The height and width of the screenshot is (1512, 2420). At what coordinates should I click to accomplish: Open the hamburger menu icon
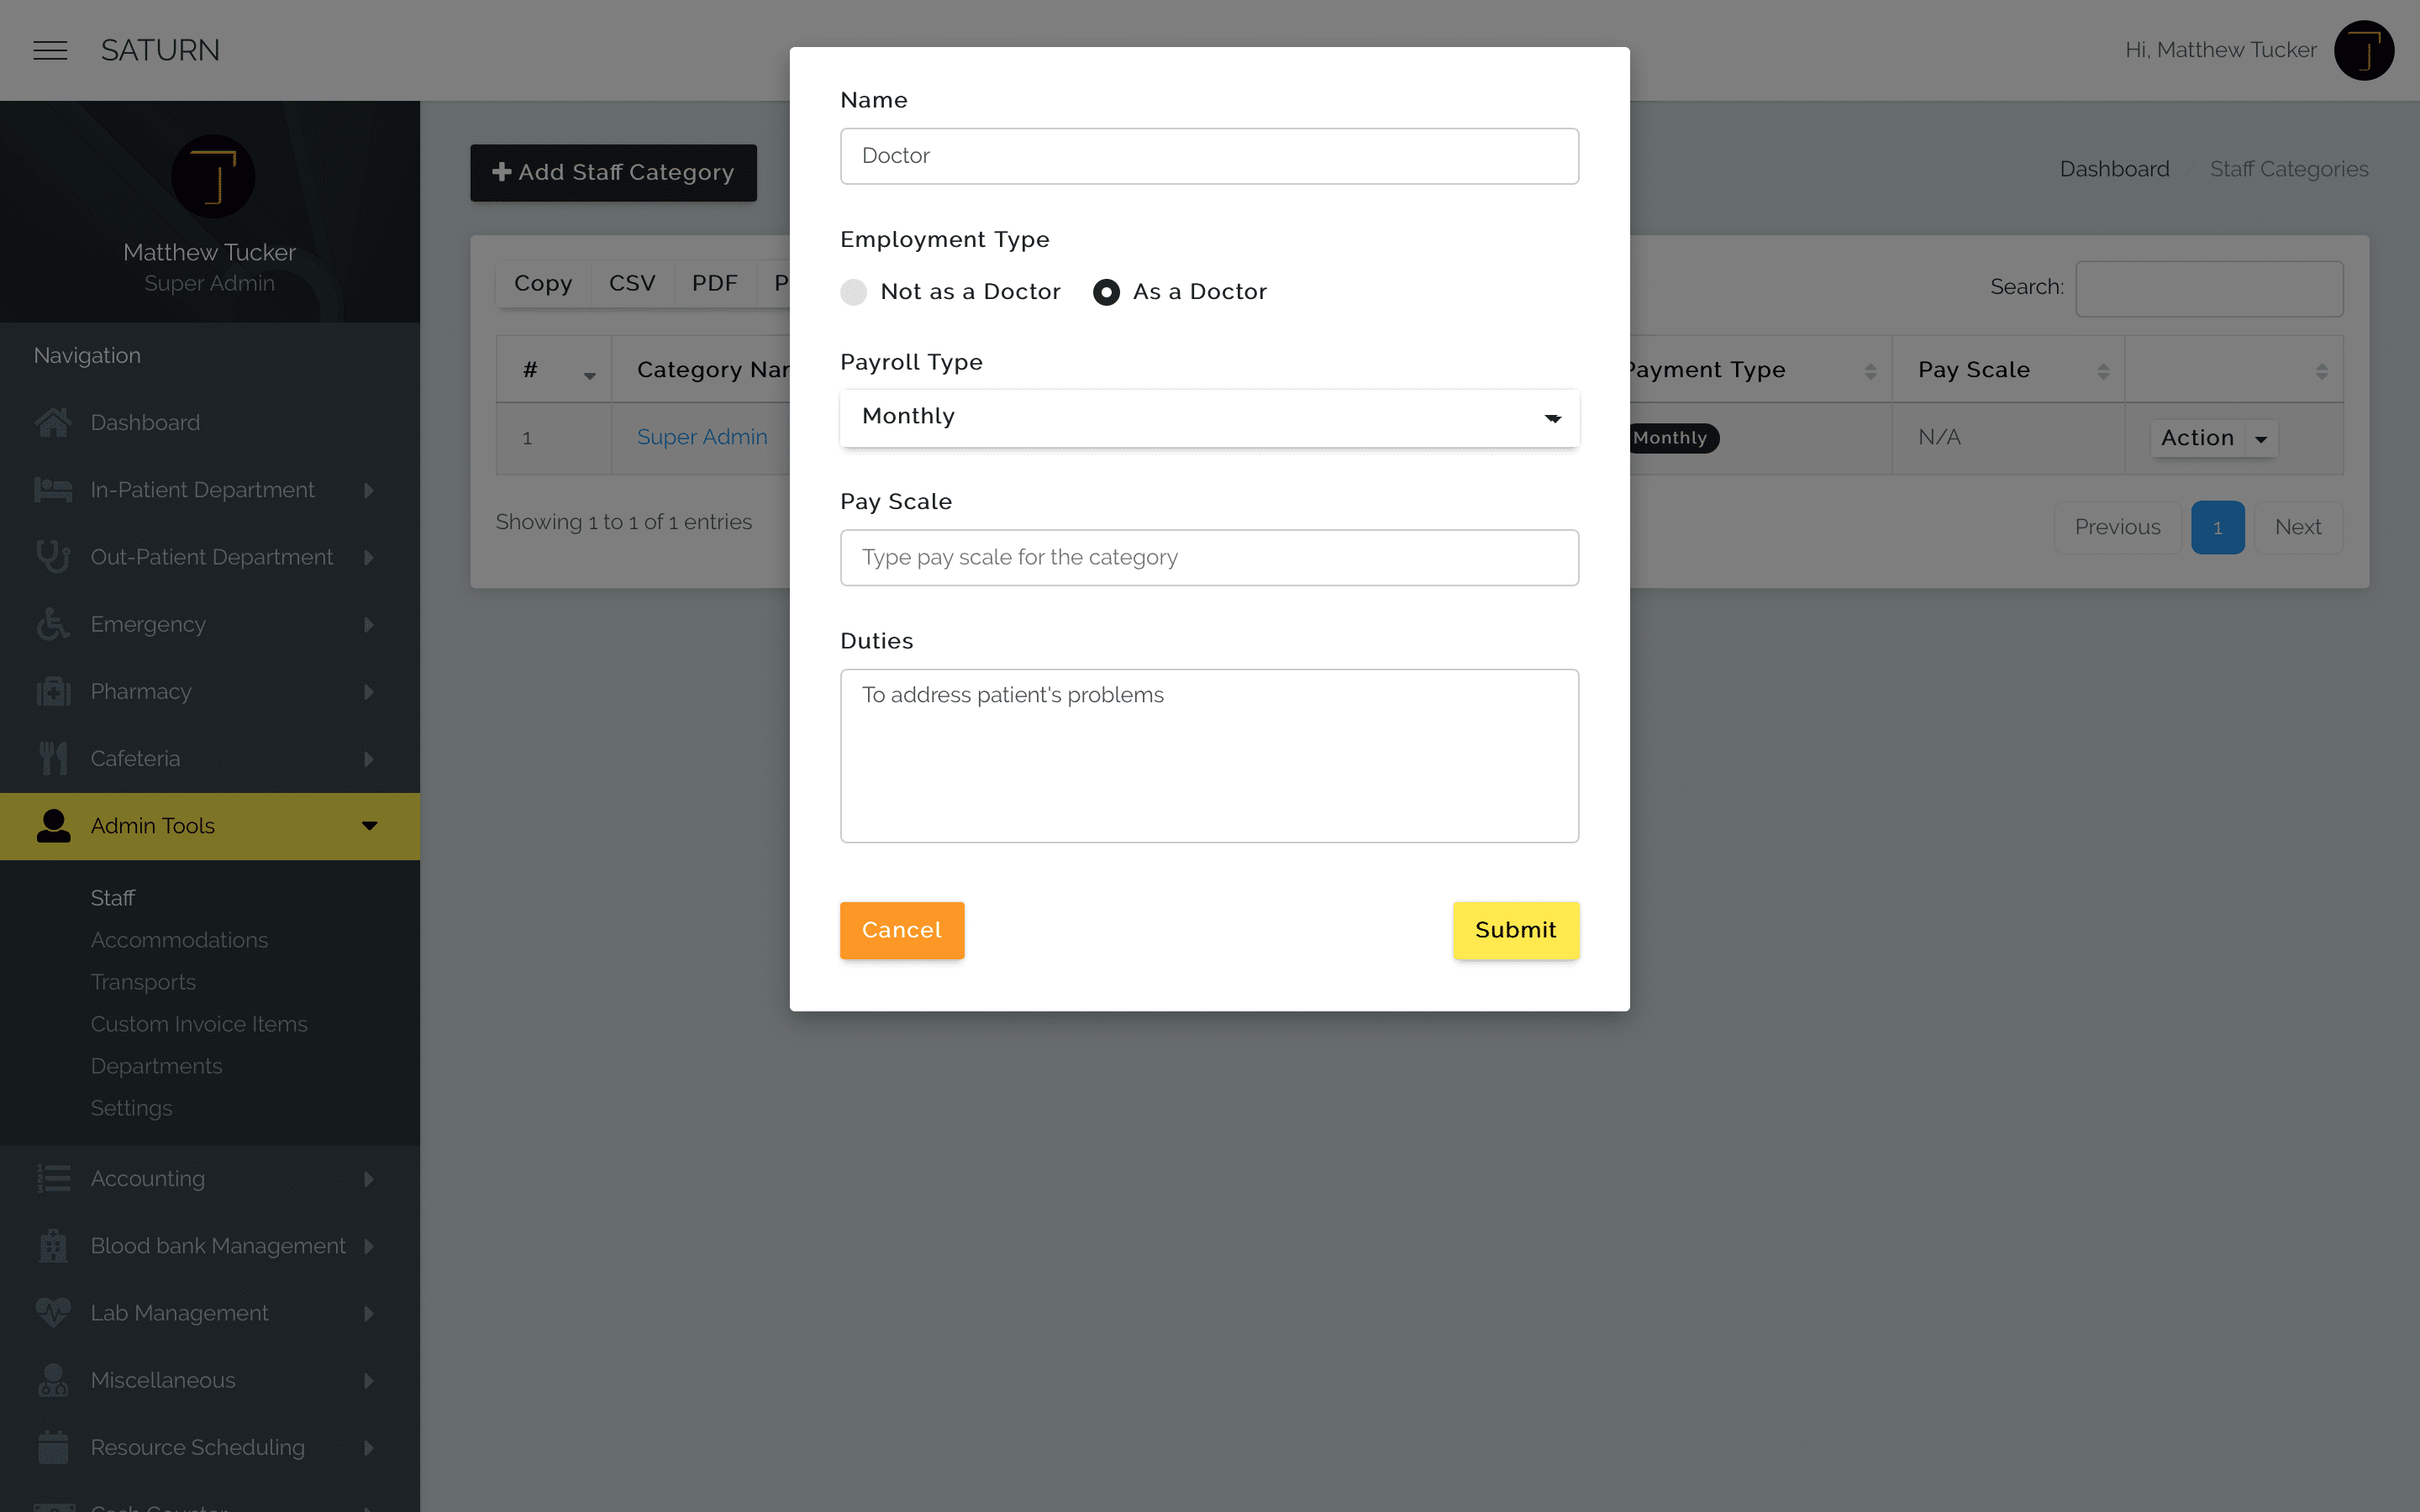[50, 50]
